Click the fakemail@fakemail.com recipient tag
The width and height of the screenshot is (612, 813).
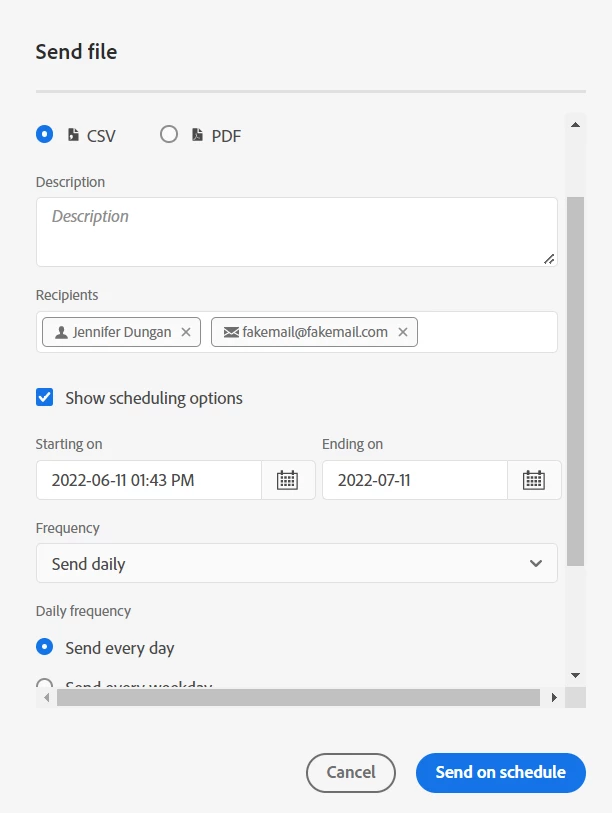coord(314,332)
